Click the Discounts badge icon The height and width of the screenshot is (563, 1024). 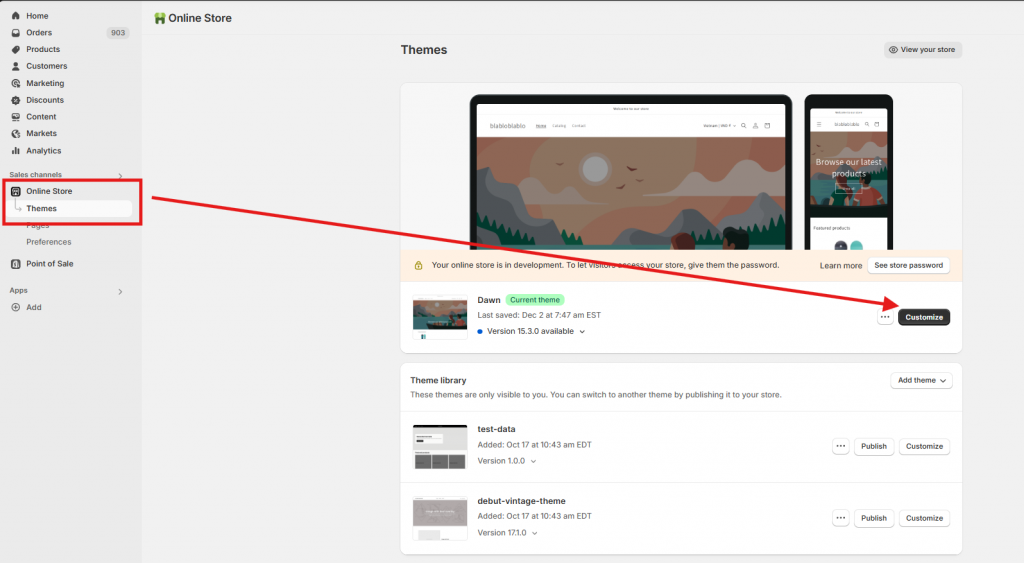click(16, 100)
